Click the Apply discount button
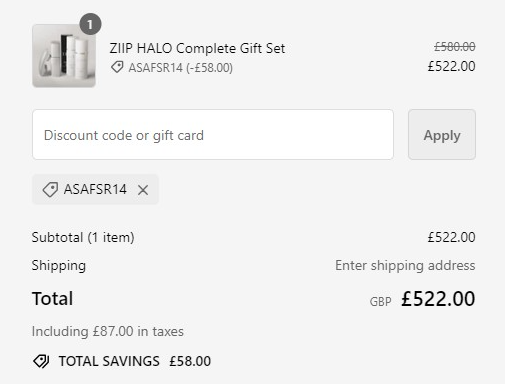 442,135
